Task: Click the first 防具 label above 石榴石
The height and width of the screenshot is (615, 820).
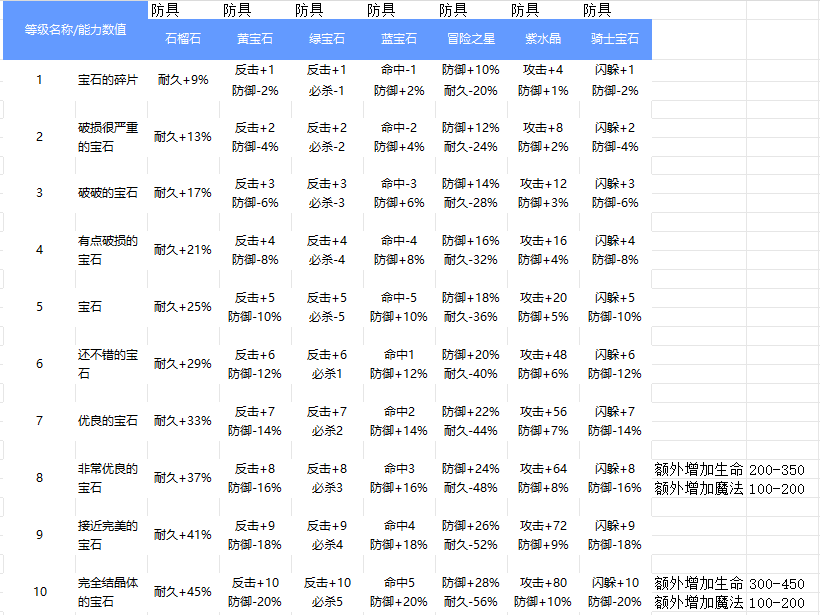Action: tap(162, 10)
